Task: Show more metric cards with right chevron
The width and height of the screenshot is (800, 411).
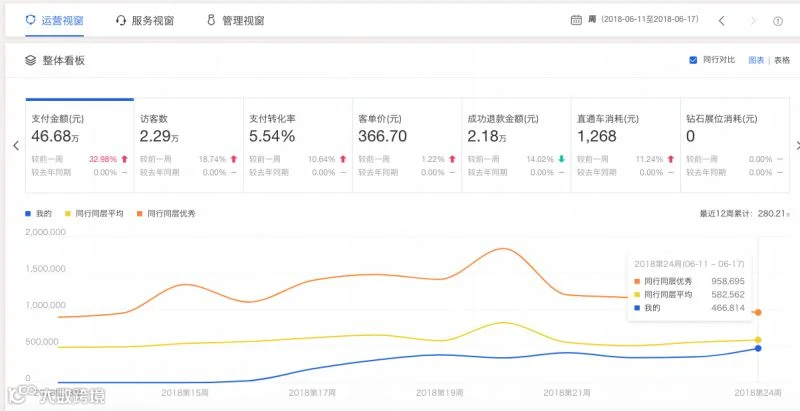Action: 797,146
